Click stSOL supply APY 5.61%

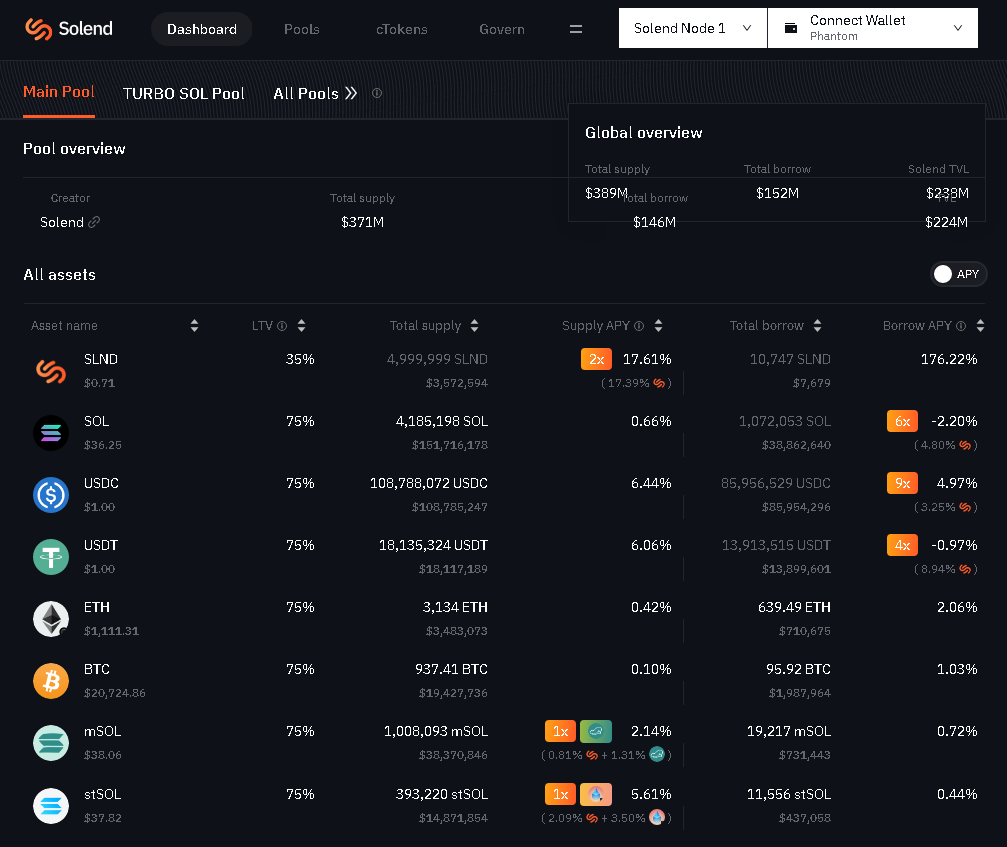tap(651, 794)
